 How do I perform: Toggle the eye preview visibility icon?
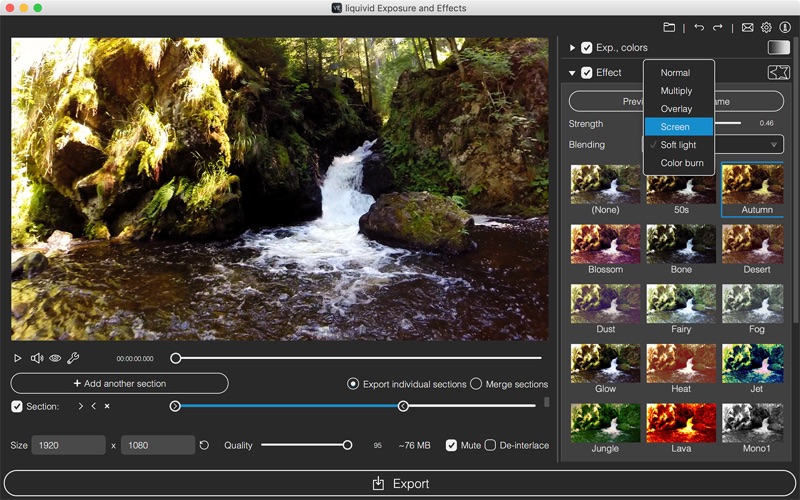tap(55, 358)
